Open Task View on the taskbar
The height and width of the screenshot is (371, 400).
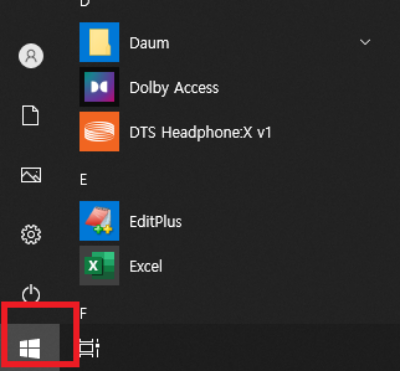pyautogui.click(x=90, y=348)
